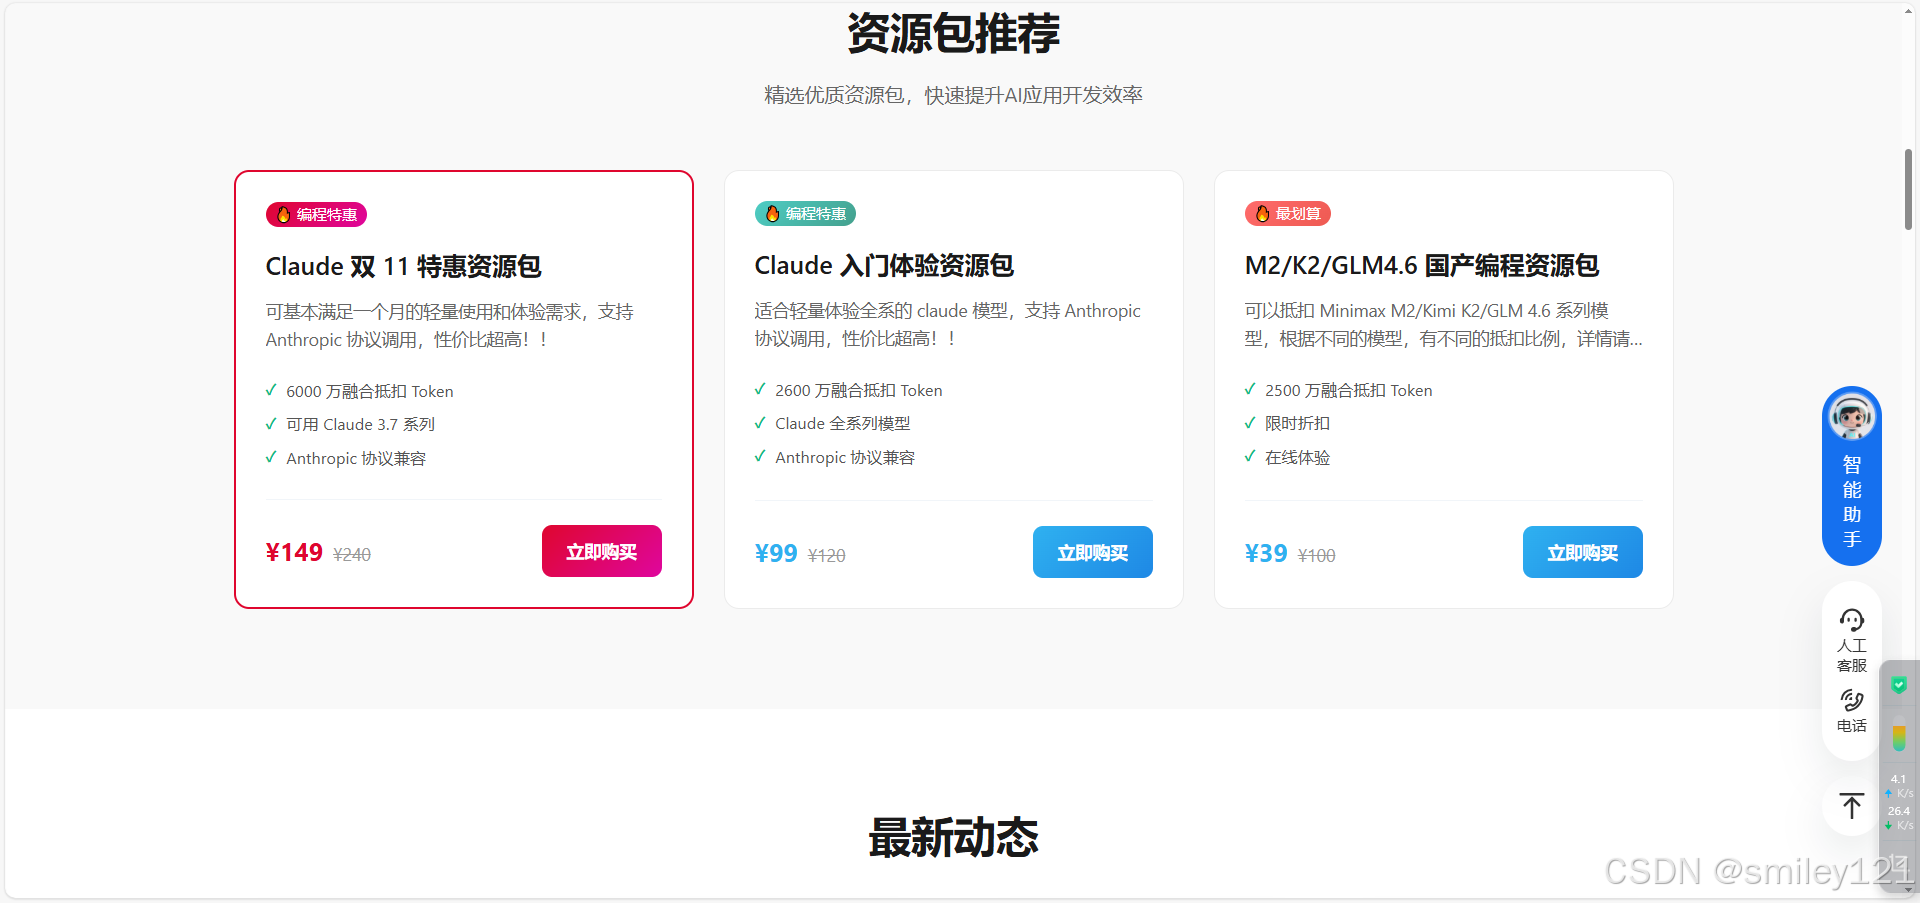Click checkmark beside 6000 万融合抵扣 Token

pos(270,391)
